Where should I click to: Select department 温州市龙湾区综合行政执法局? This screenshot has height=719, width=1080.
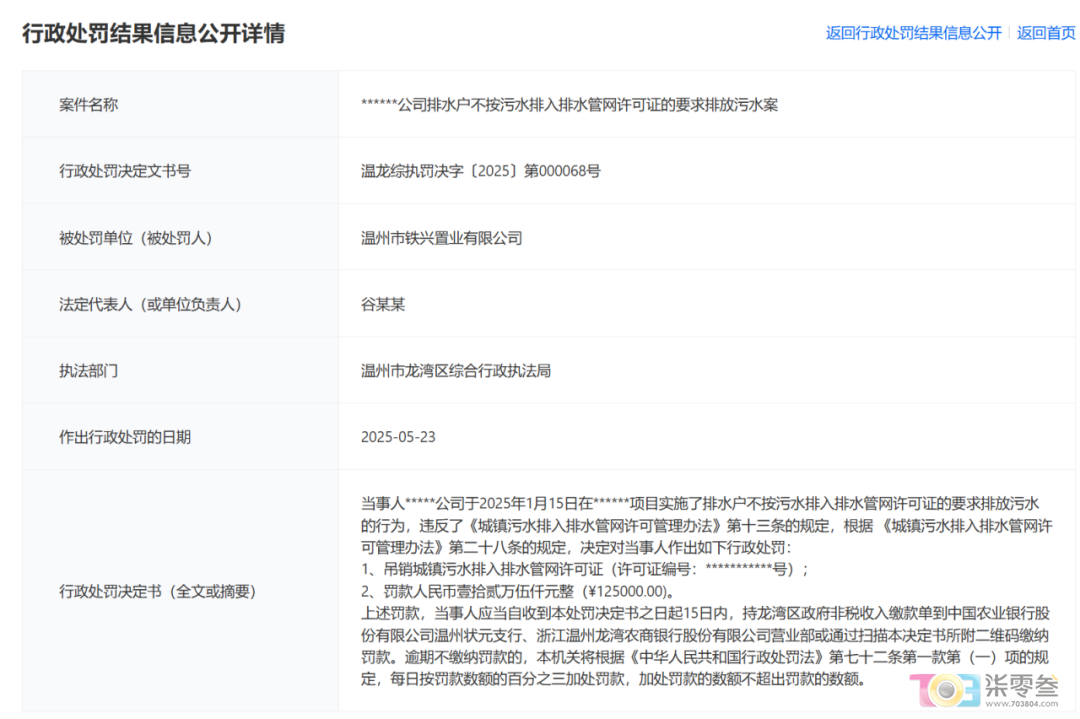point(456,371)
